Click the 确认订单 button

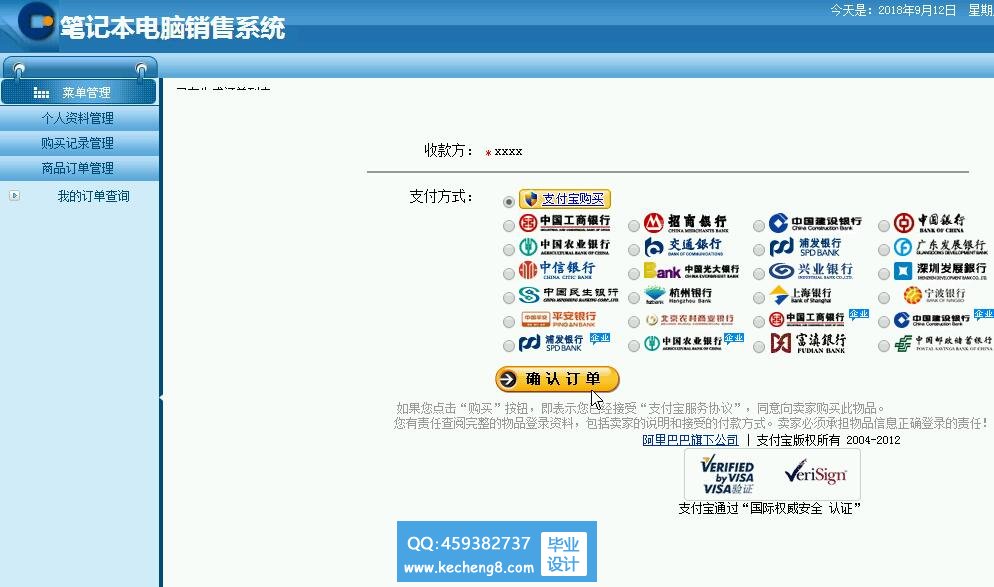tap(557, 379)
